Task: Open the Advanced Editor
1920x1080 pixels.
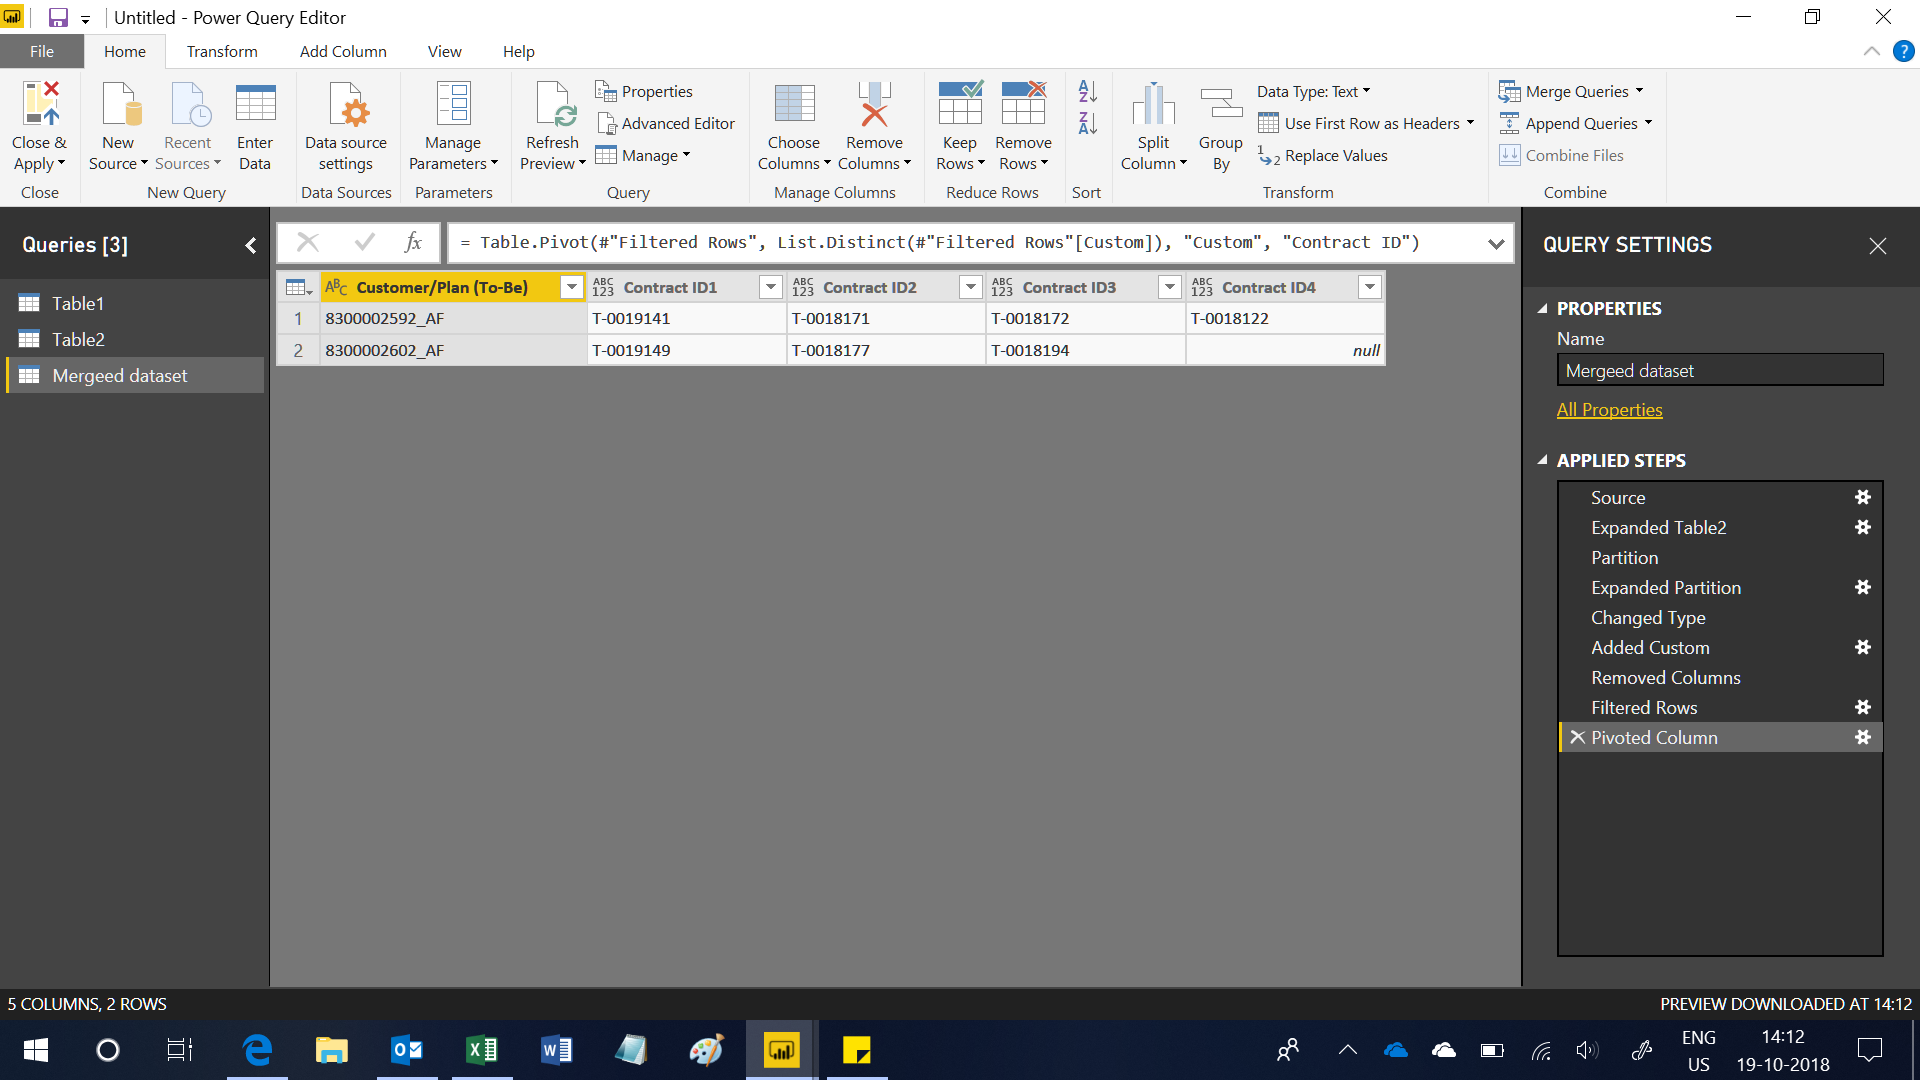Action: tap(665, 123)
